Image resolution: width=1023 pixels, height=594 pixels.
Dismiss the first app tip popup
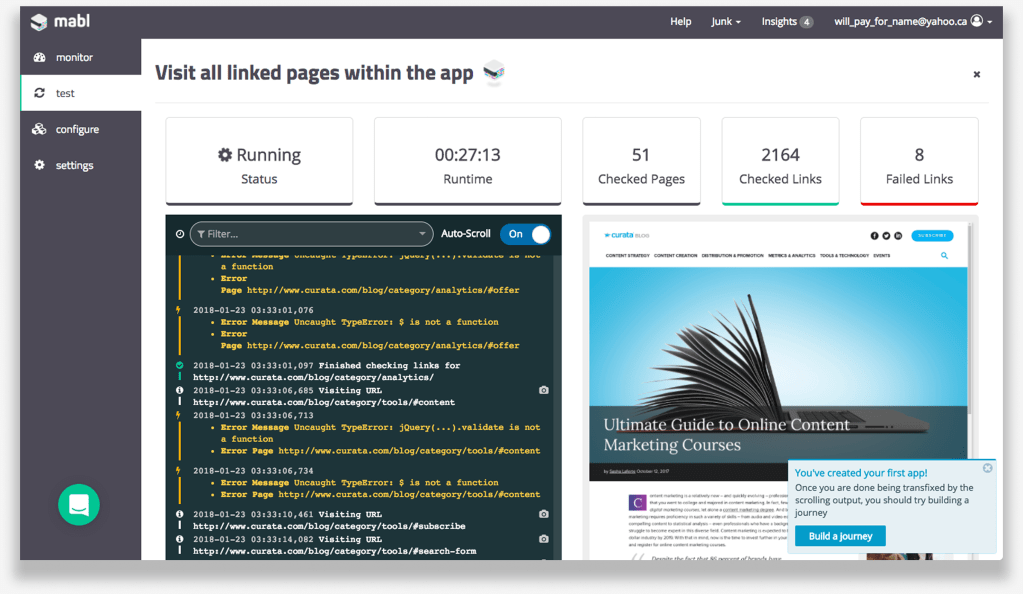pos(987,468)
